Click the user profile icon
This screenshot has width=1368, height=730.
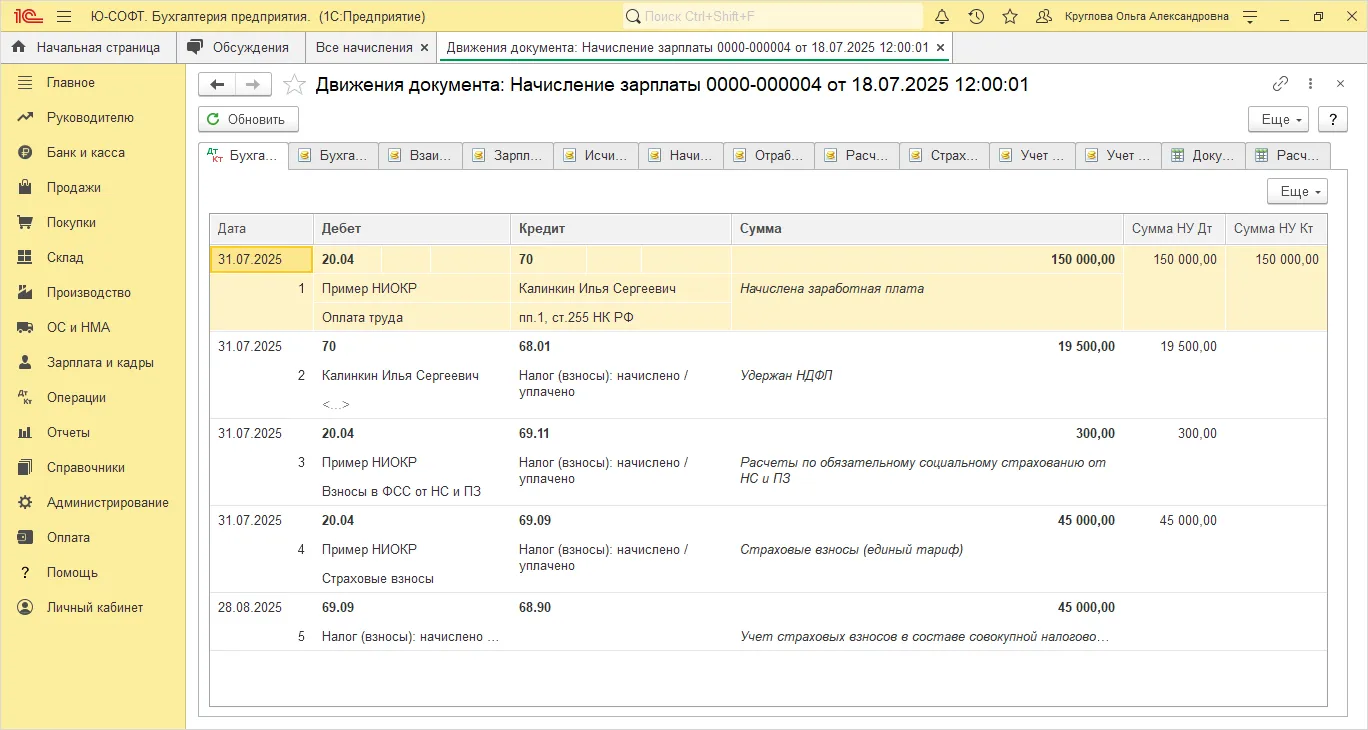(x=1045, y=17)
